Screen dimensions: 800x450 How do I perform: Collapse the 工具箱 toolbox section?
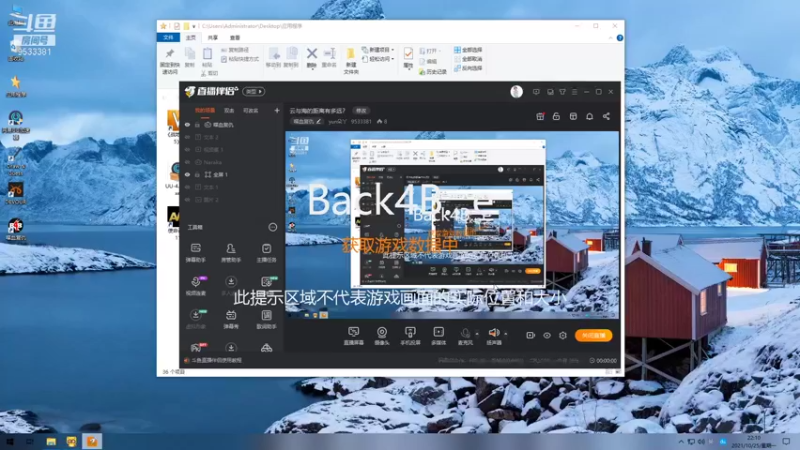click(273, 227)
